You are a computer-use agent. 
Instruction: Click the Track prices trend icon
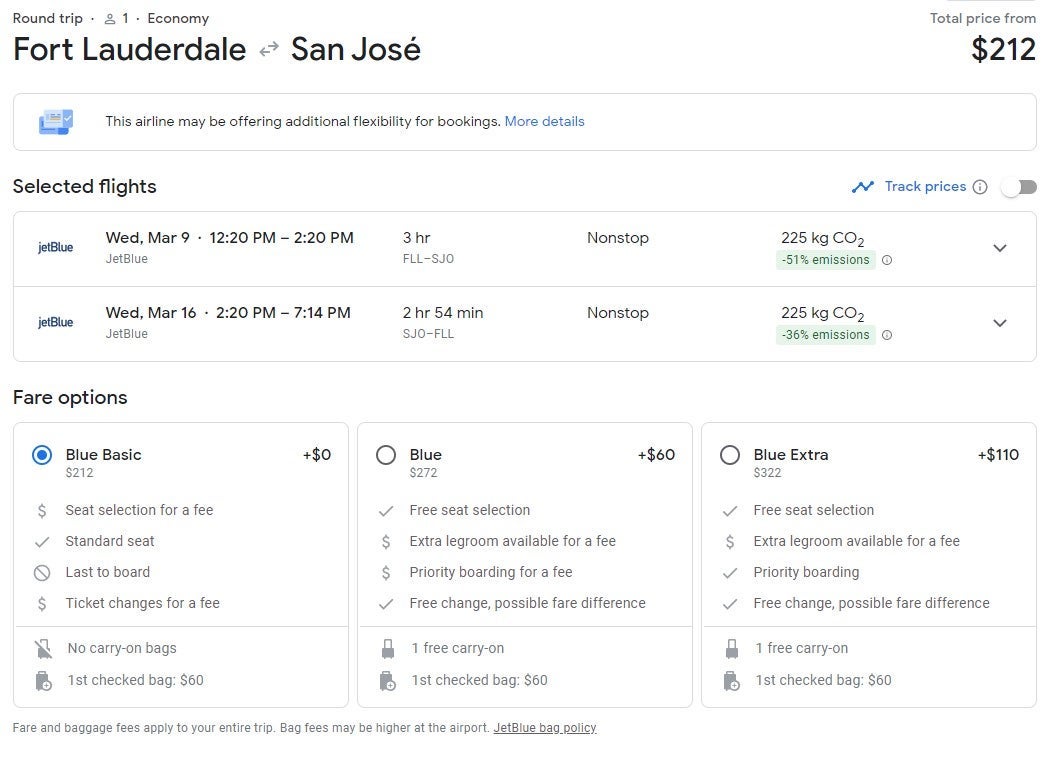point(862,187)
